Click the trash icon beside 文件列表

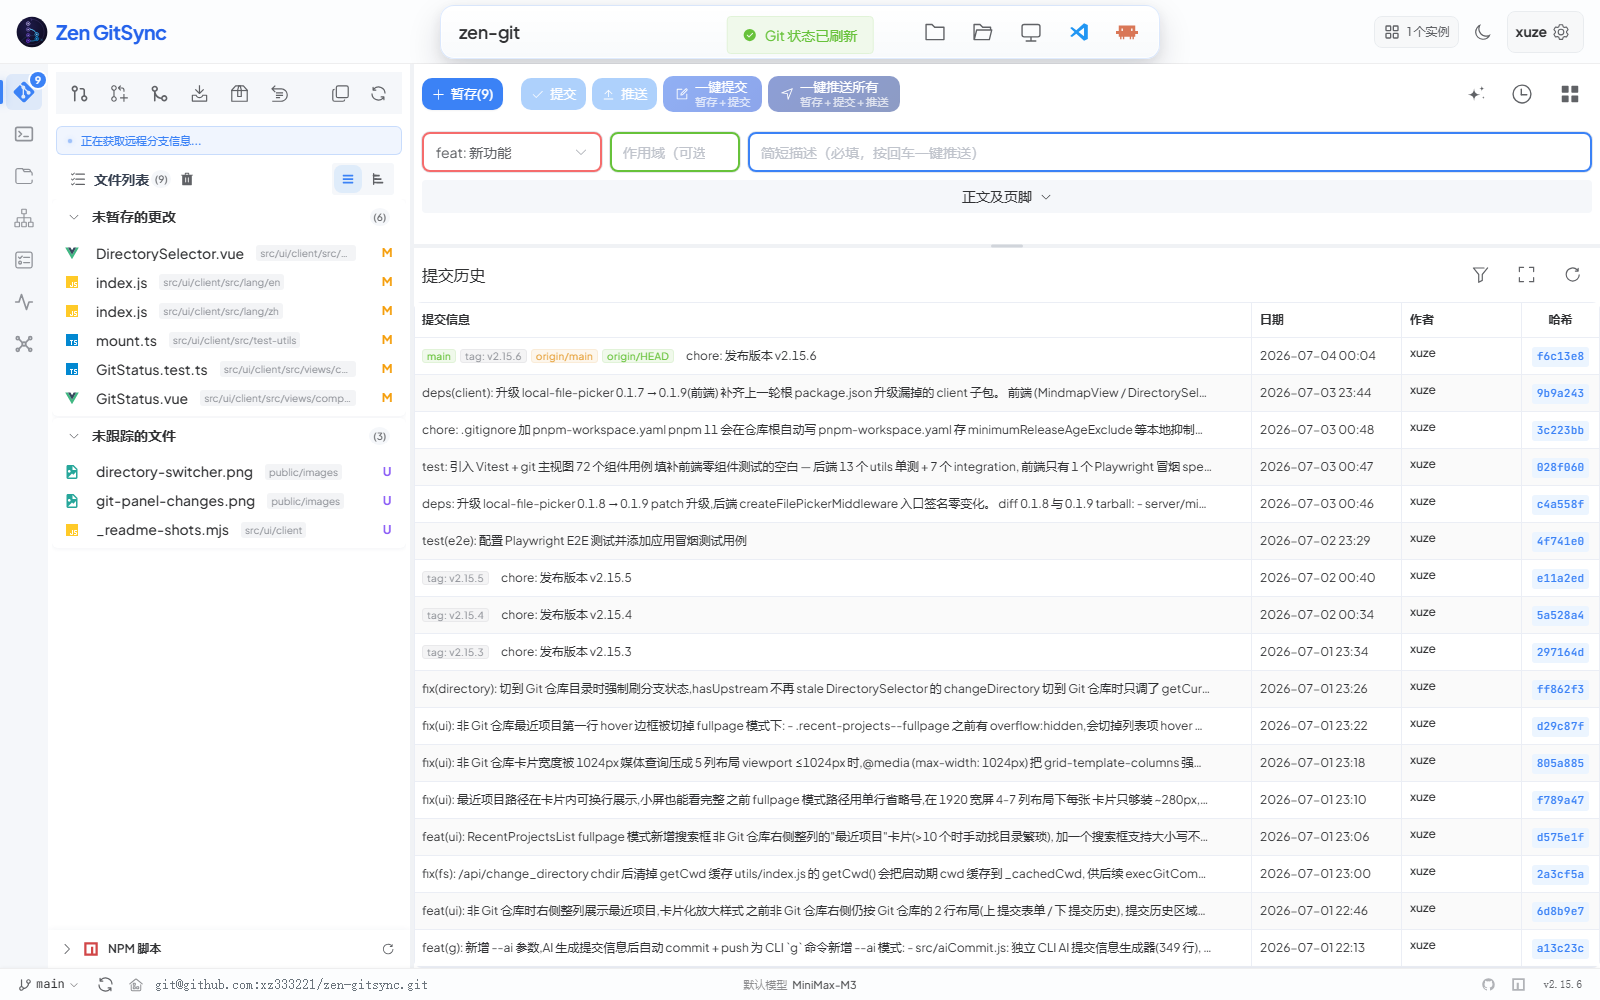tap(187, 180)
